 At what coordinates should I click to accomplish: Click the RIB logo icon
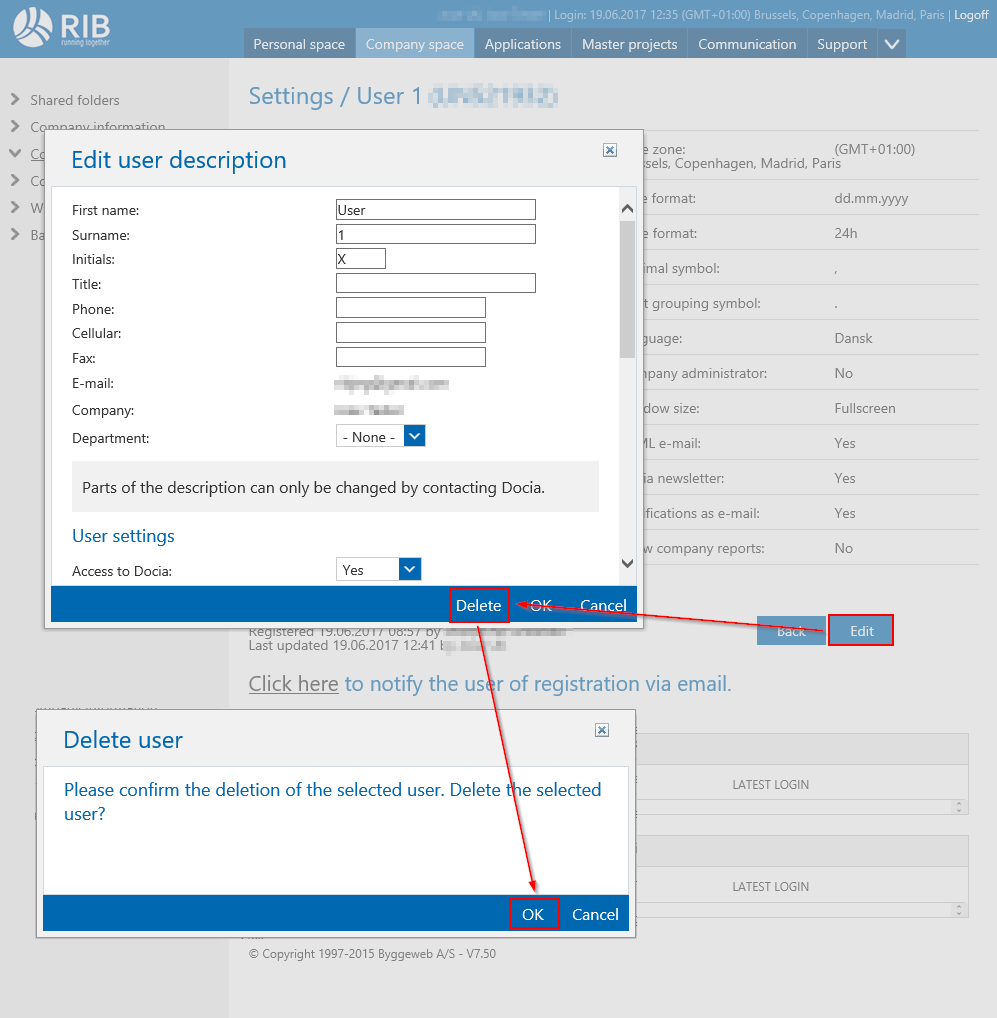coord(33,27)
